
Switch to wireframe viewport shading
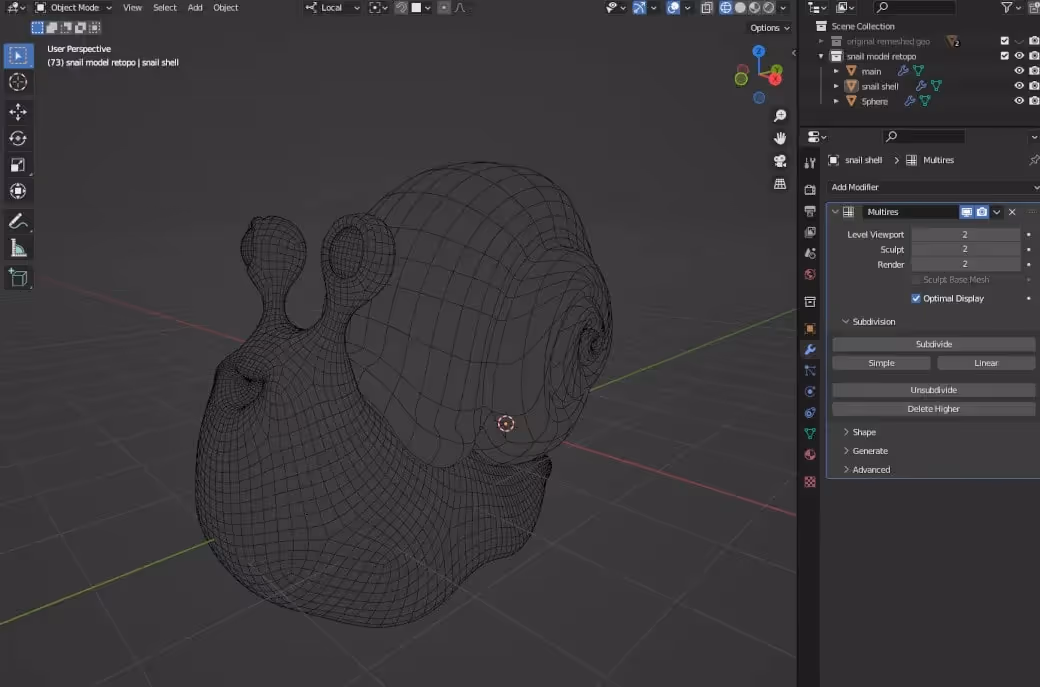726,8
